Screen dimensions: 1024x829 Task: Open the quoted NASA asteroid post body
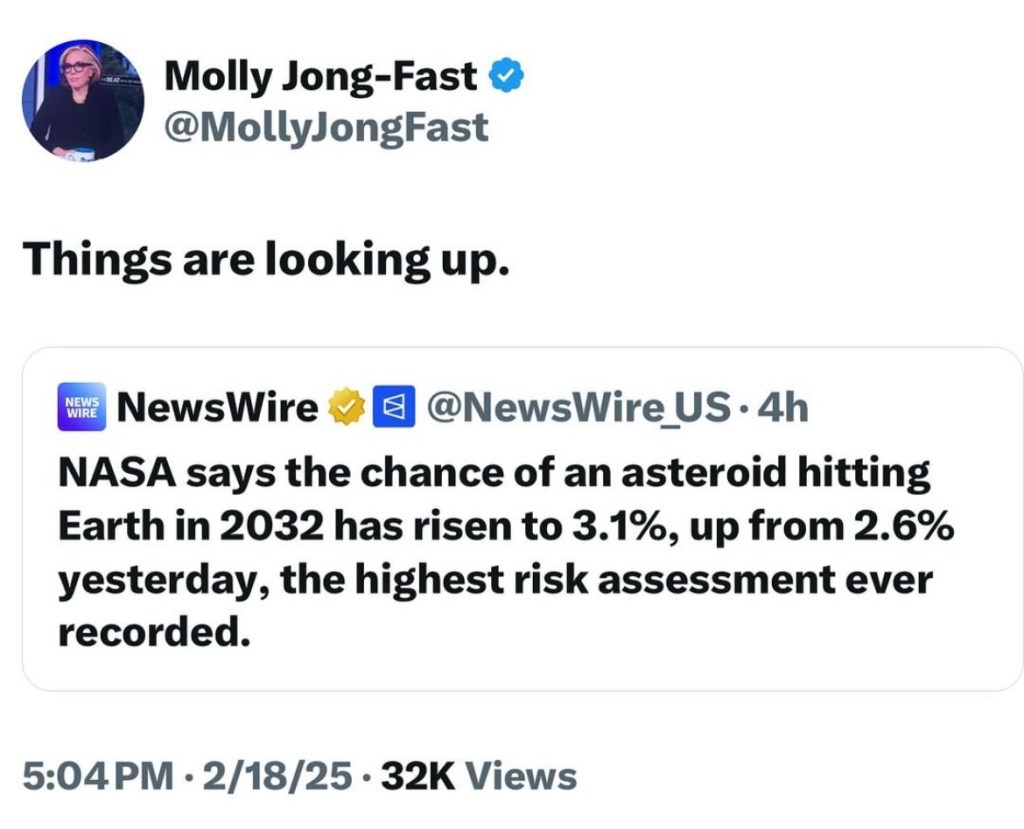500,550
